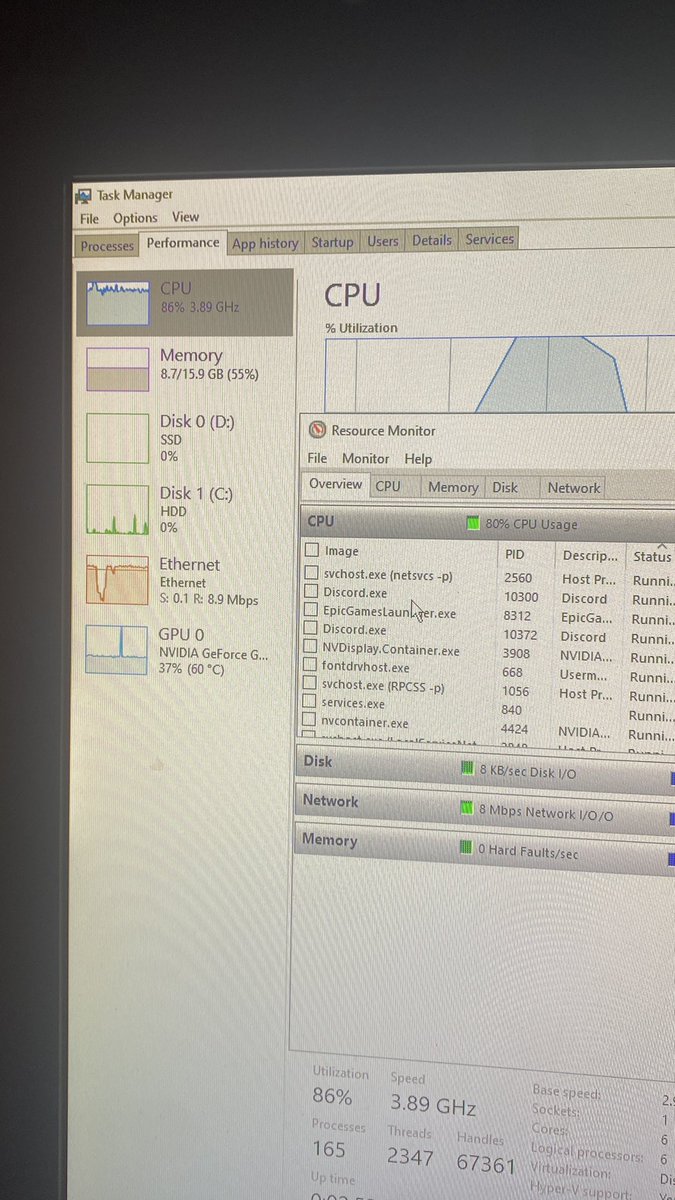Select the CPU graph thumbnail in the sidebar
The width and height of the screenshot is (675, 1200).
pos(119,302)
